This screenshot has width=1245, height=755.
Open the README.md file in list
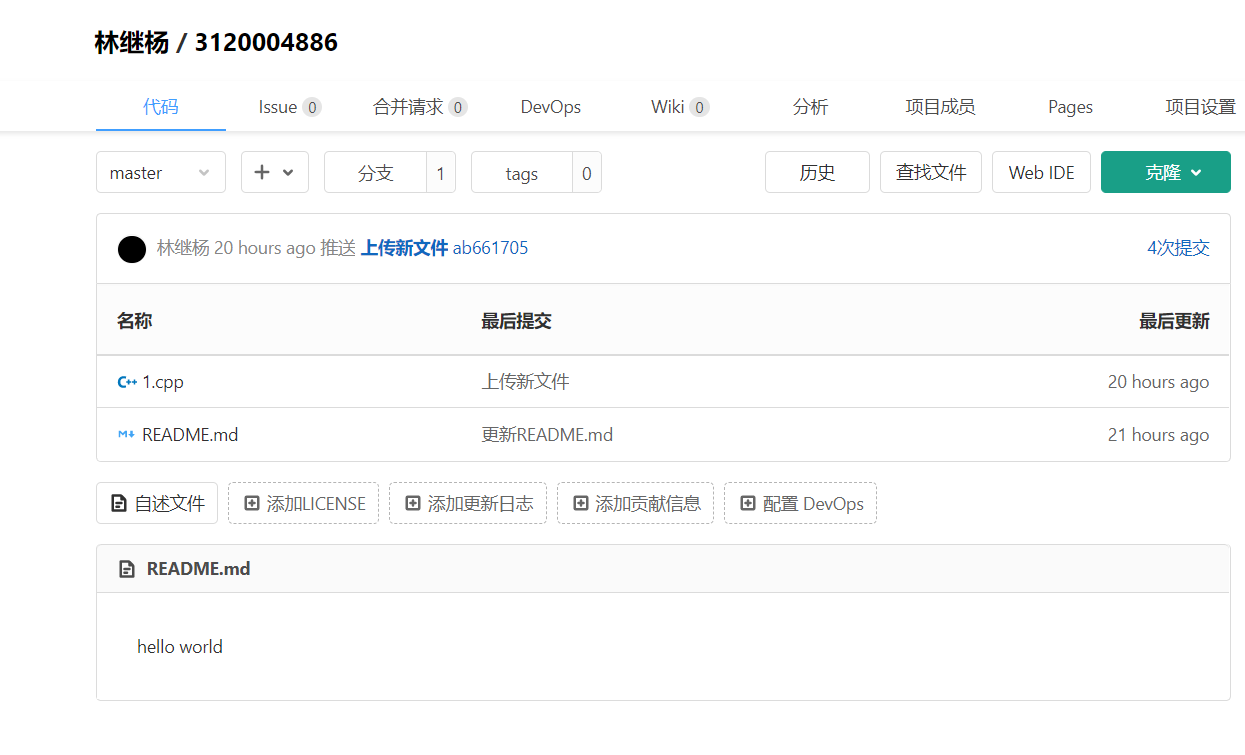(190, 435)
